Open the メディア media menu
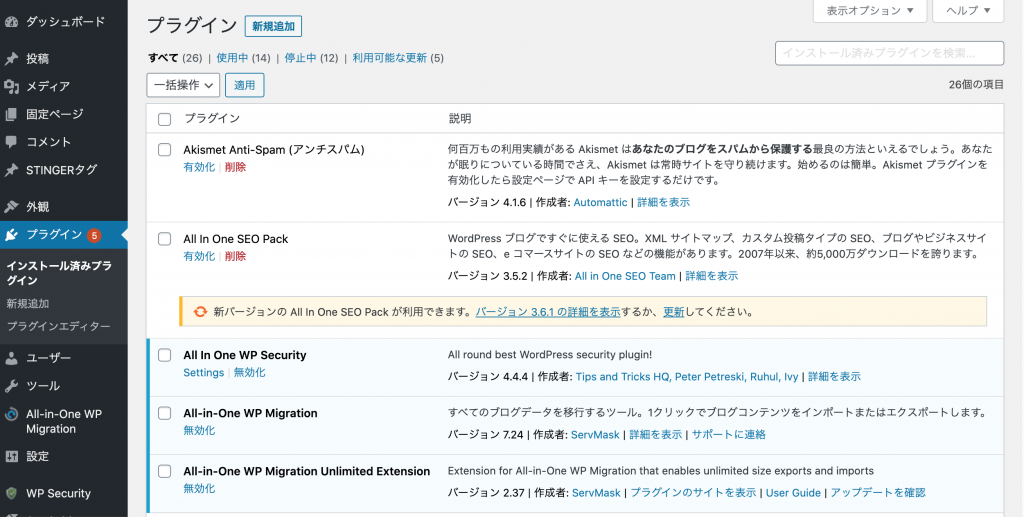1024x517 pixels. [x=48, y=86]
